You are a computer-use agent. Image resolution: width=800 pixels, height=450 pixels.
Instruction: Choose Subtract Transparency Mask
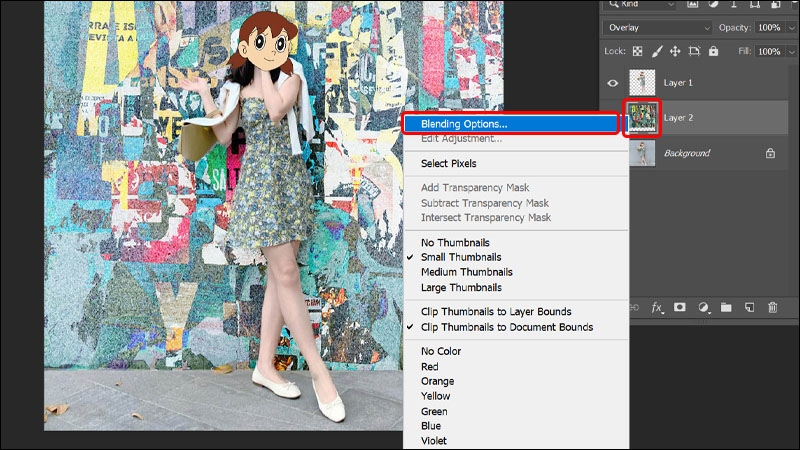click(485, 203)
